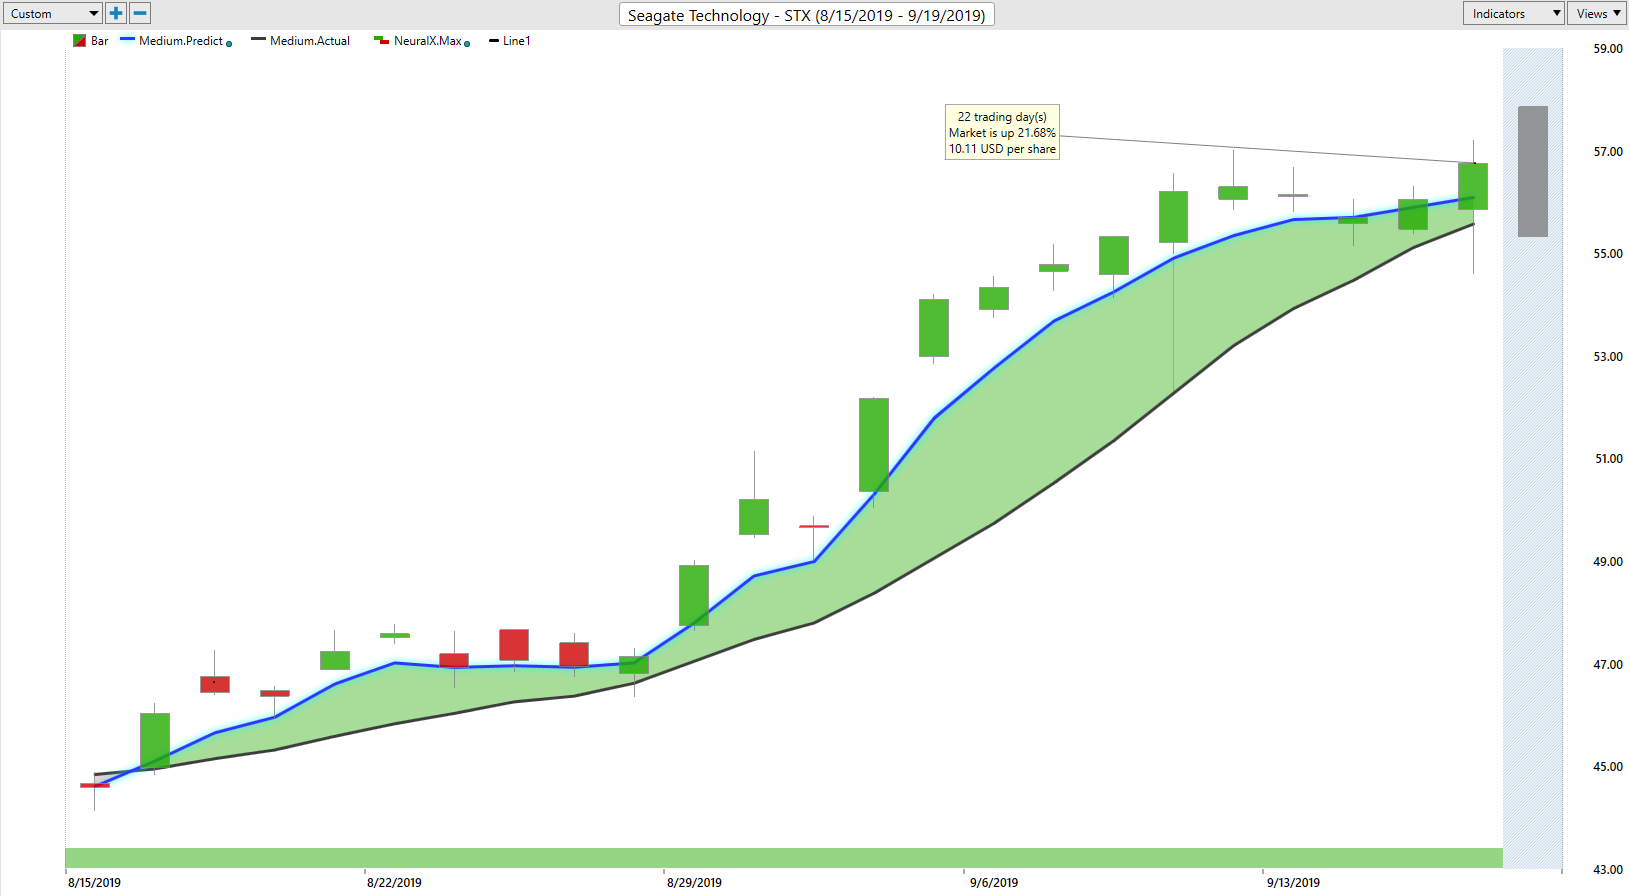Click the 8/22/2019 date axis label
This screenshot has height=896, width=1629.
tap(394, 882)
